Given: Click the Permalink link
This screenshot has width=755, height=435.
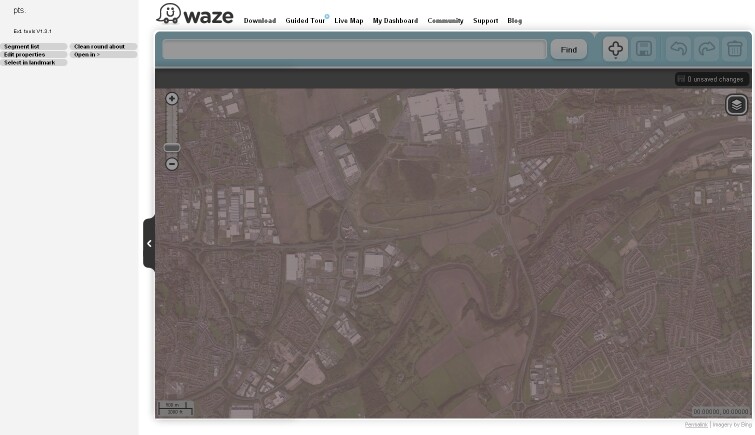Looking at the screenshot, I should (x=695, y=425).
